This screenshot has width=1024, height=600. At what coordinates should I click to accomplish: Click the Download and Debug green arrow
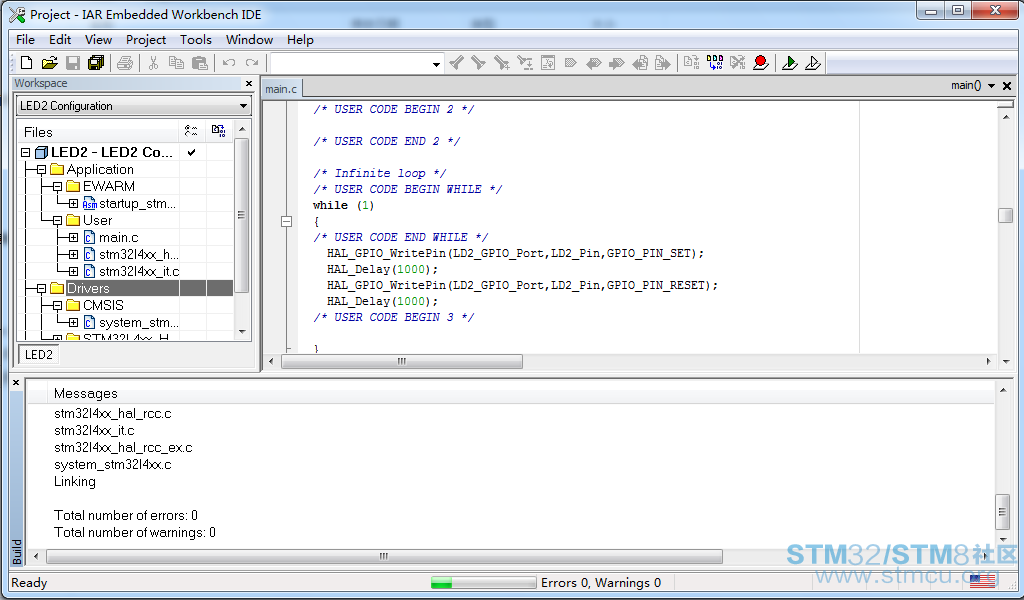pyautogui.click(x=790, y=63)
